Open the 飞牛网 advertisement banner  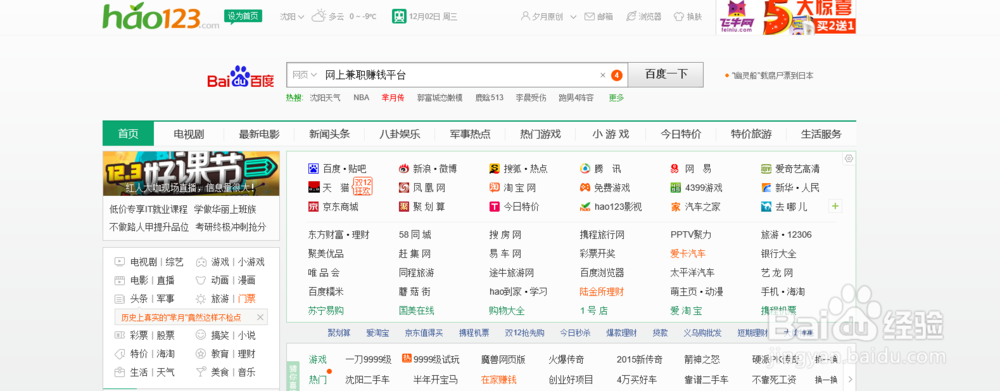click(787, 17)
